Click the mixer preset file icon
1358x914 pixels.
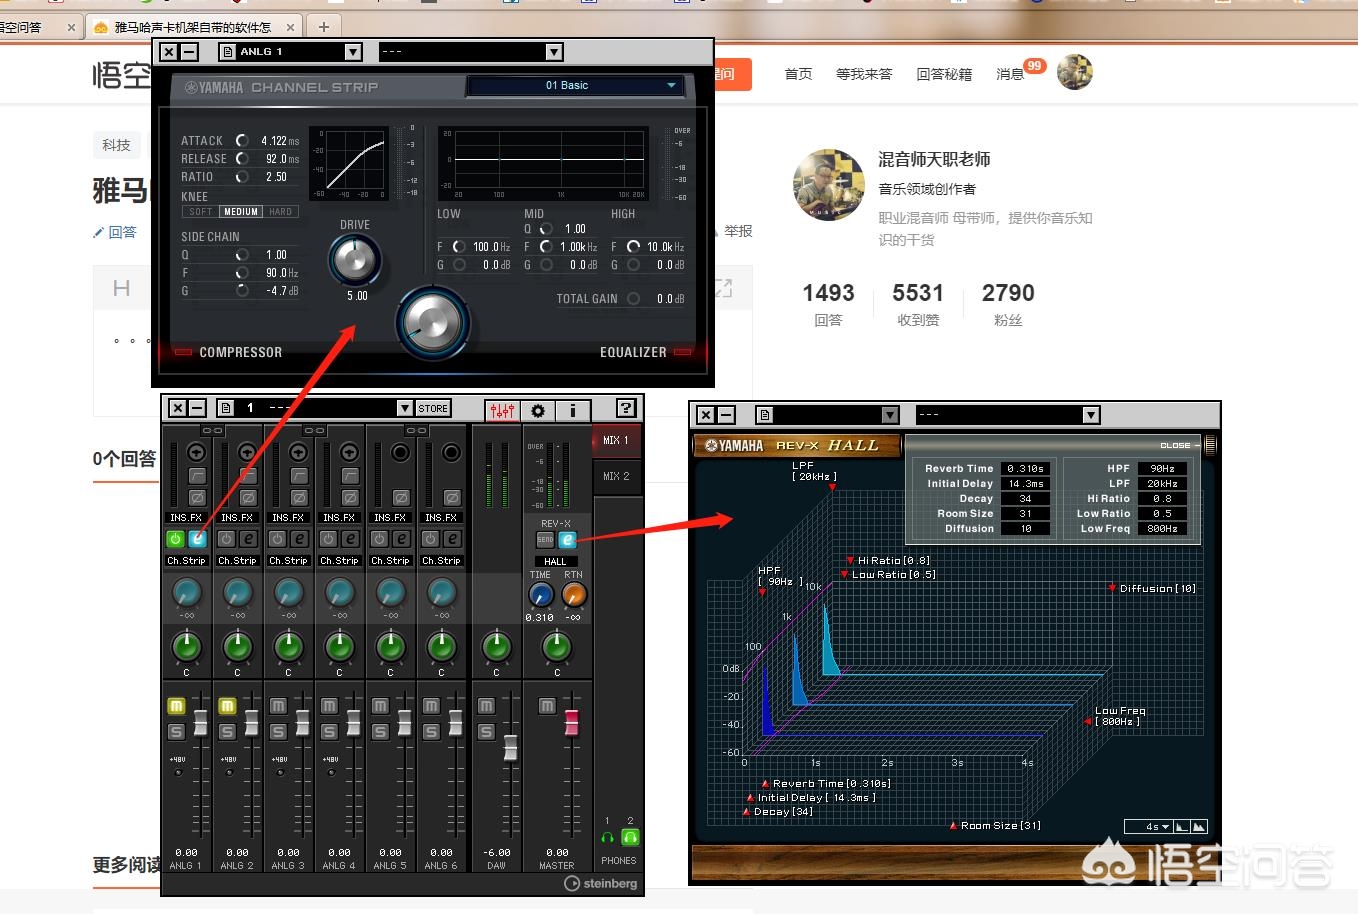226,408
